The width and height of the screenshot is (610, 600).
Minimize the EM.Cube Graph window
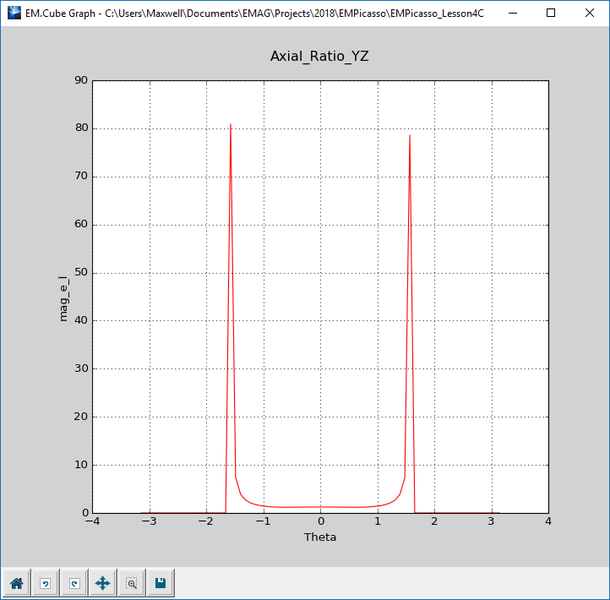(504, 14)
